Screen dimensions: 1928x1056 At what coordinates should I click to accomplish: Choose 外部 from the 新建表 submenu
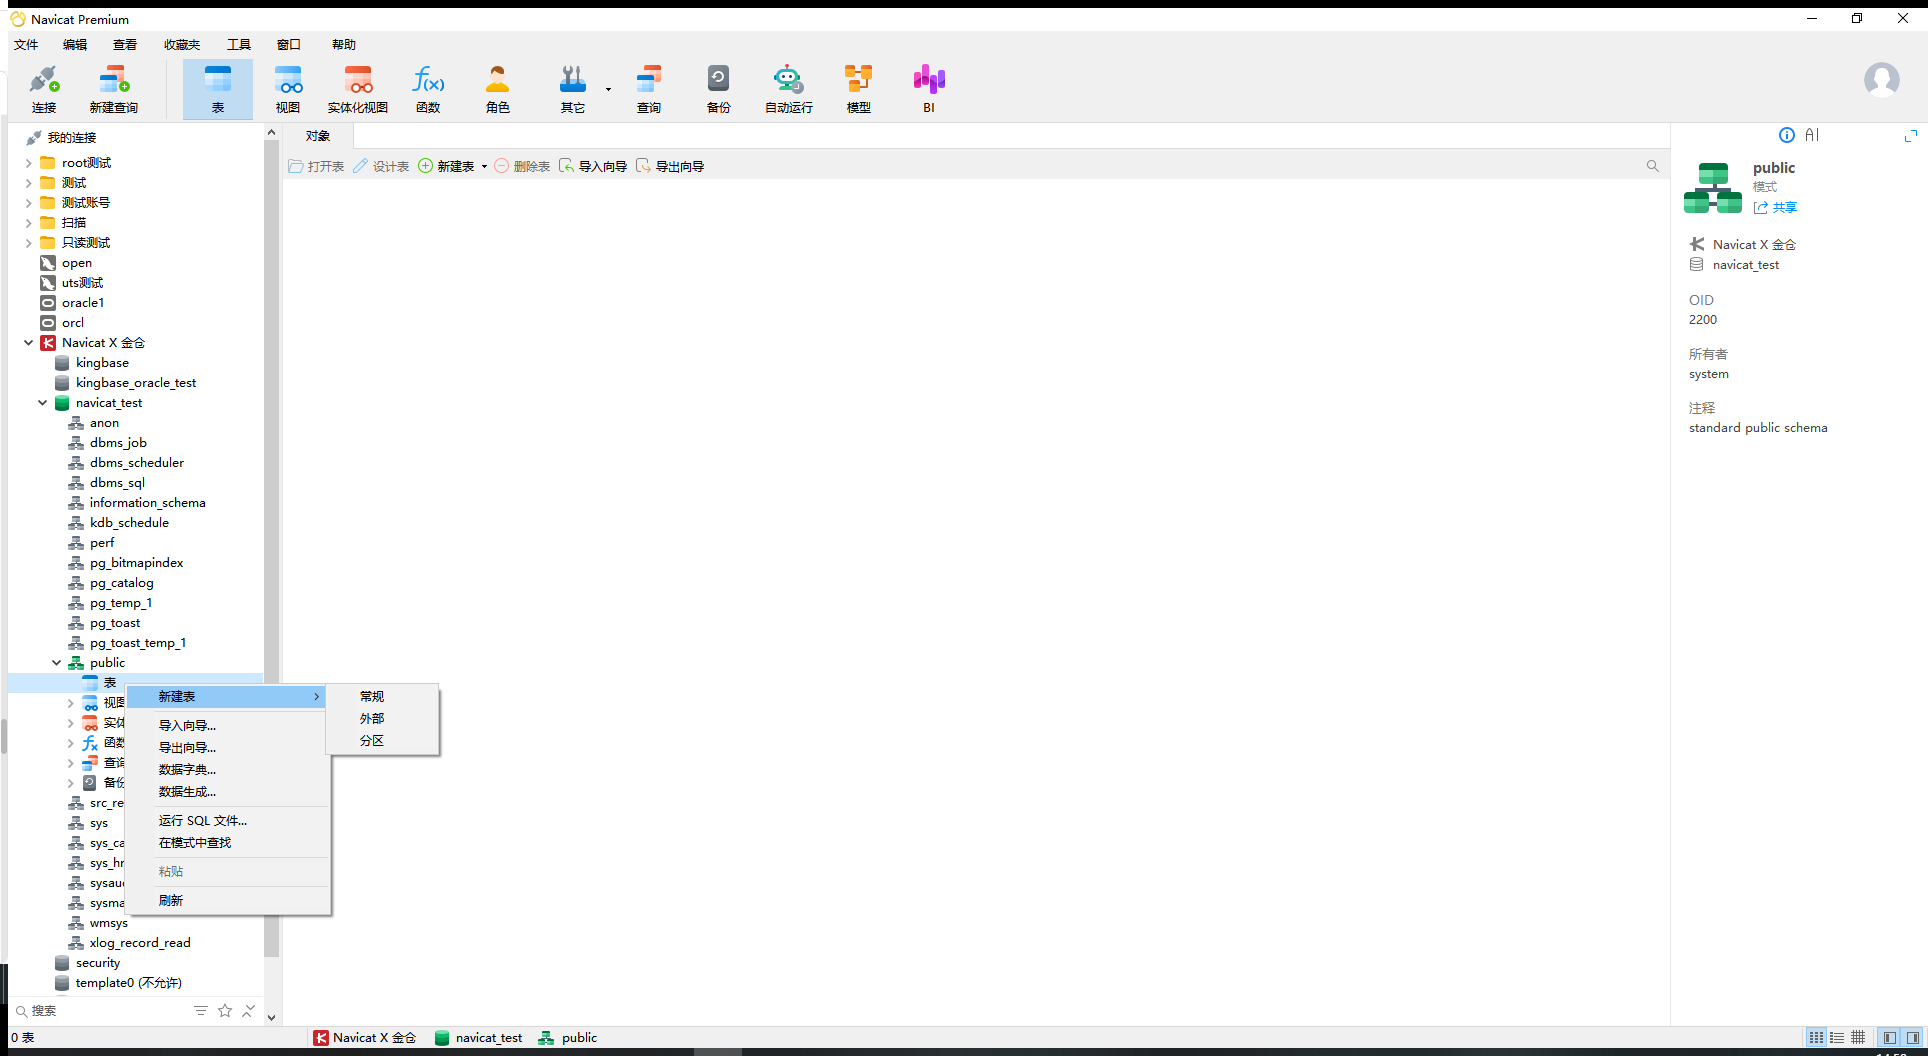click(383, 719)
